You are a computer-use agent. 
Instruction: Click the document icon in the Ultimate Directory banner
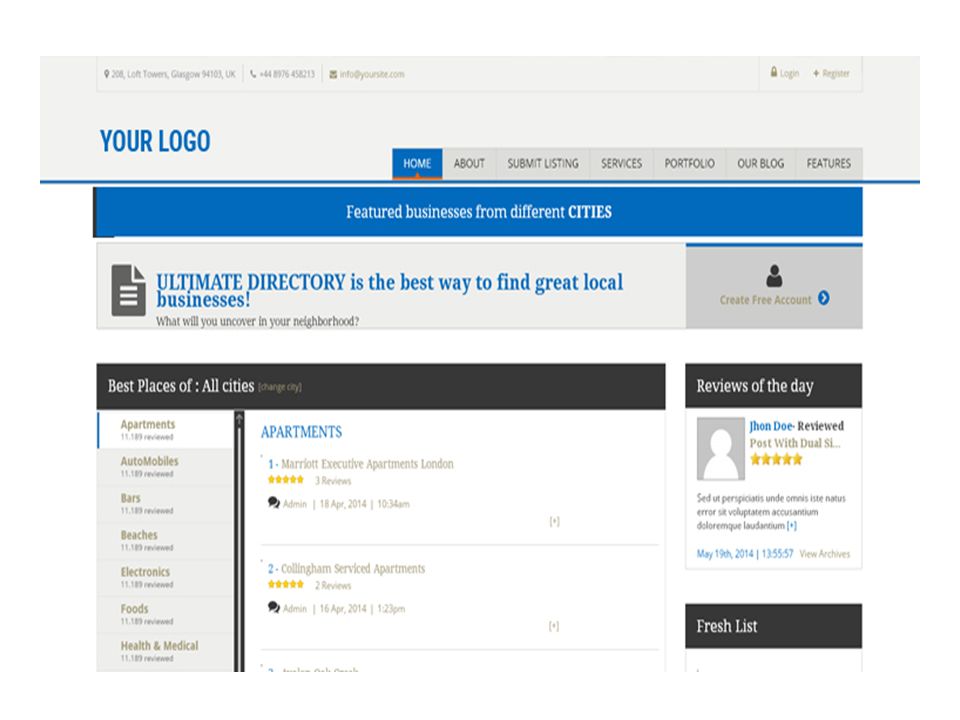pyautogui.click(x=129, y=290)
